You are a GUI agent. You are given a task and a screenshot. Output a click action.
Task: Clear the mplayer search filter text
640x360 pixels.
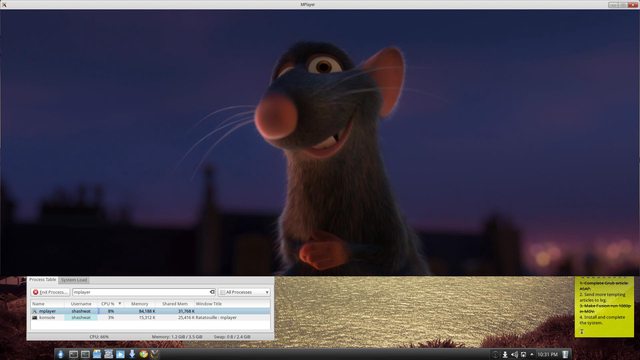212,292
